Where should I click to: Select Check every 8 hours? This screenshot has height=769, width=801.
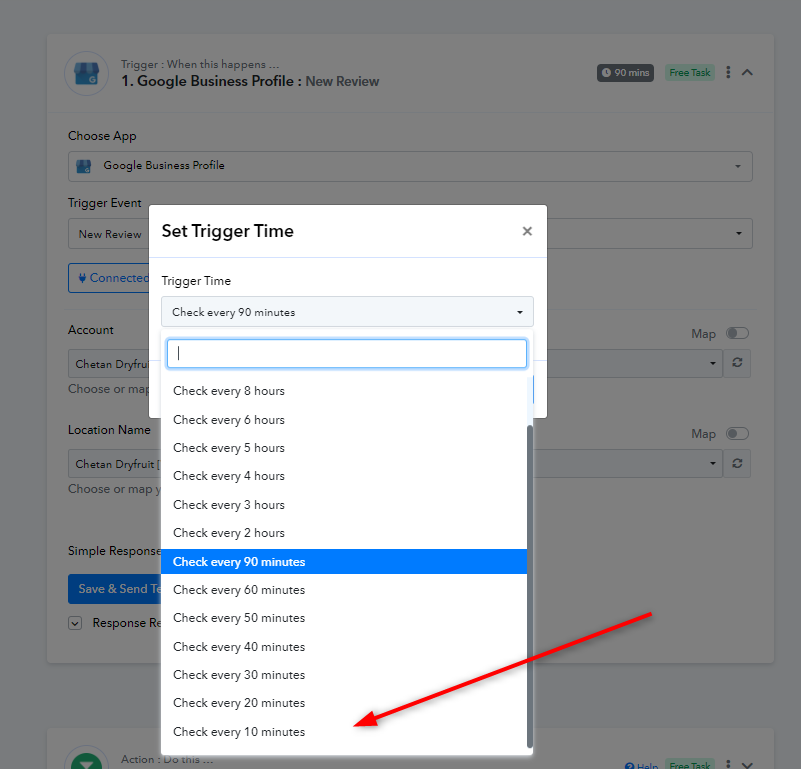344,391
